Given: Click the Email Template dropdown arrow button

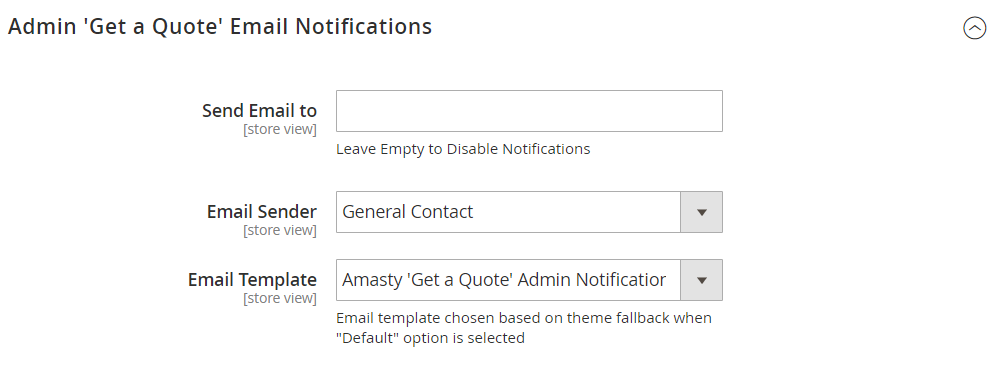Looking at the screenshot, I should tap(702, 280).
